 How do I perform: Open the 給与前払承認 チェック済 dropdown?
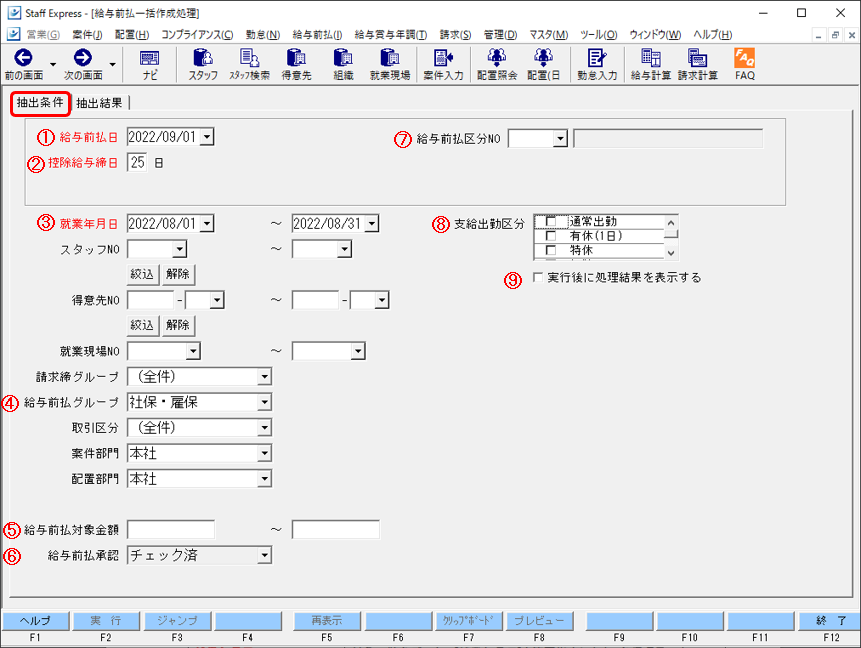pyautogui.click(x=265, y=555)
